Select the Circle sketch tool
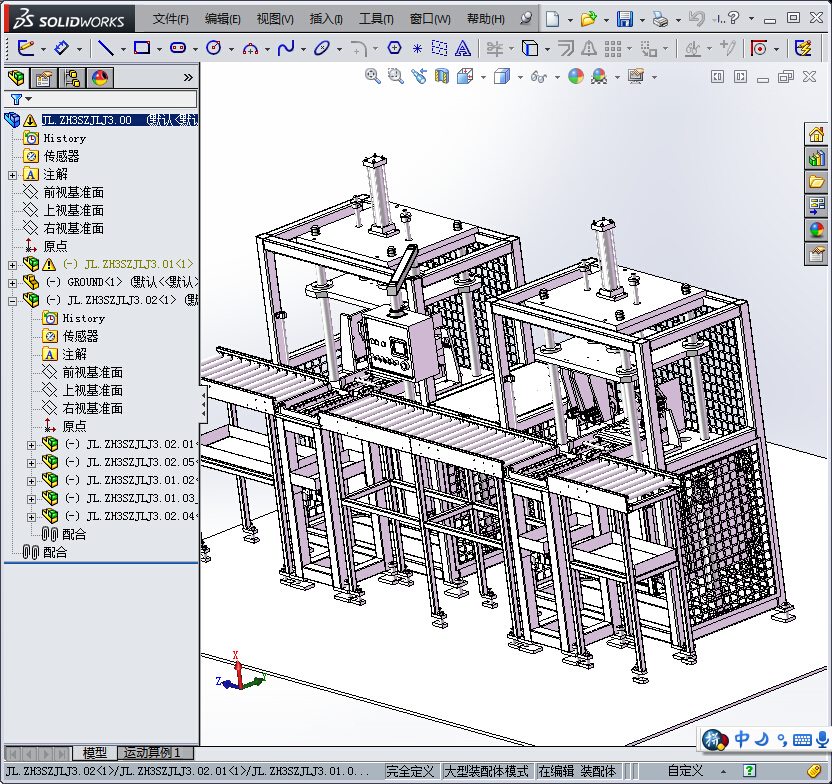 click(x=214, y=48)
